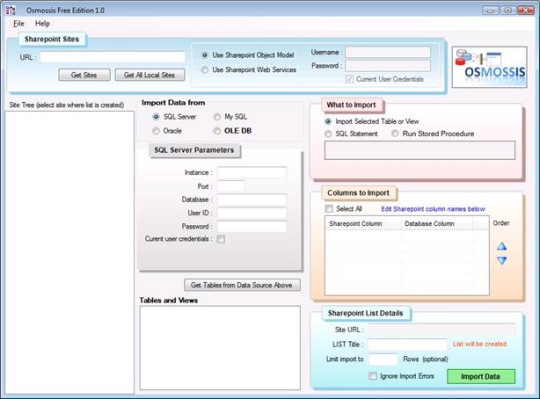Click the User ID field

(252, 213)
